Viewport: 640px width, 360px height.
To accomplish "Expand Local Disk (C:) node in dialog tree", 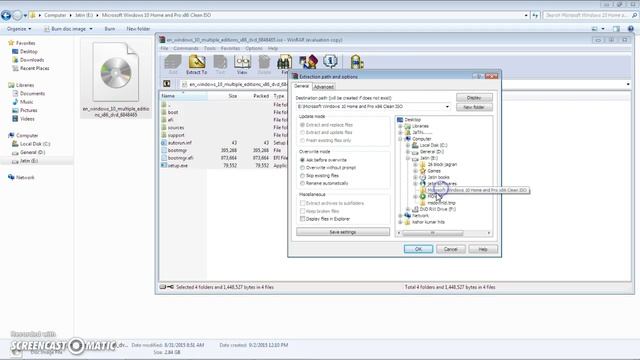I will pyautogui.click(x=408, y=145).
